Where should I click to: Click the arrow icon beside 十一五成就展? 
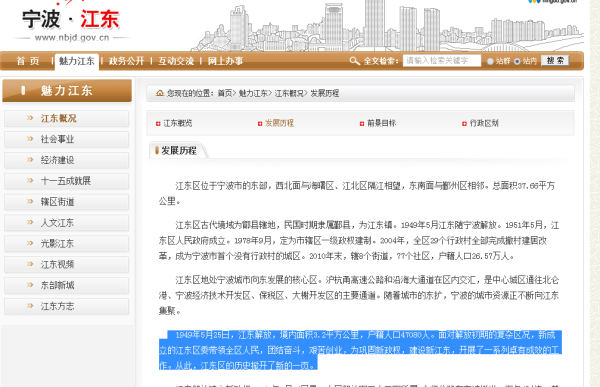click(x=30, y=181)
